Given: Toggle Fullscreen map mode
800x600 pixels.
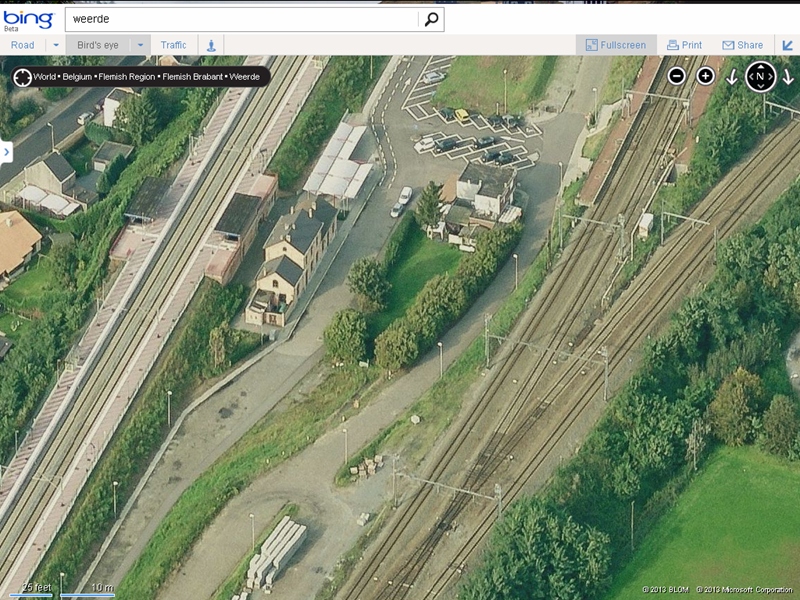Looking at the screenshot, I should coord(616,45).
